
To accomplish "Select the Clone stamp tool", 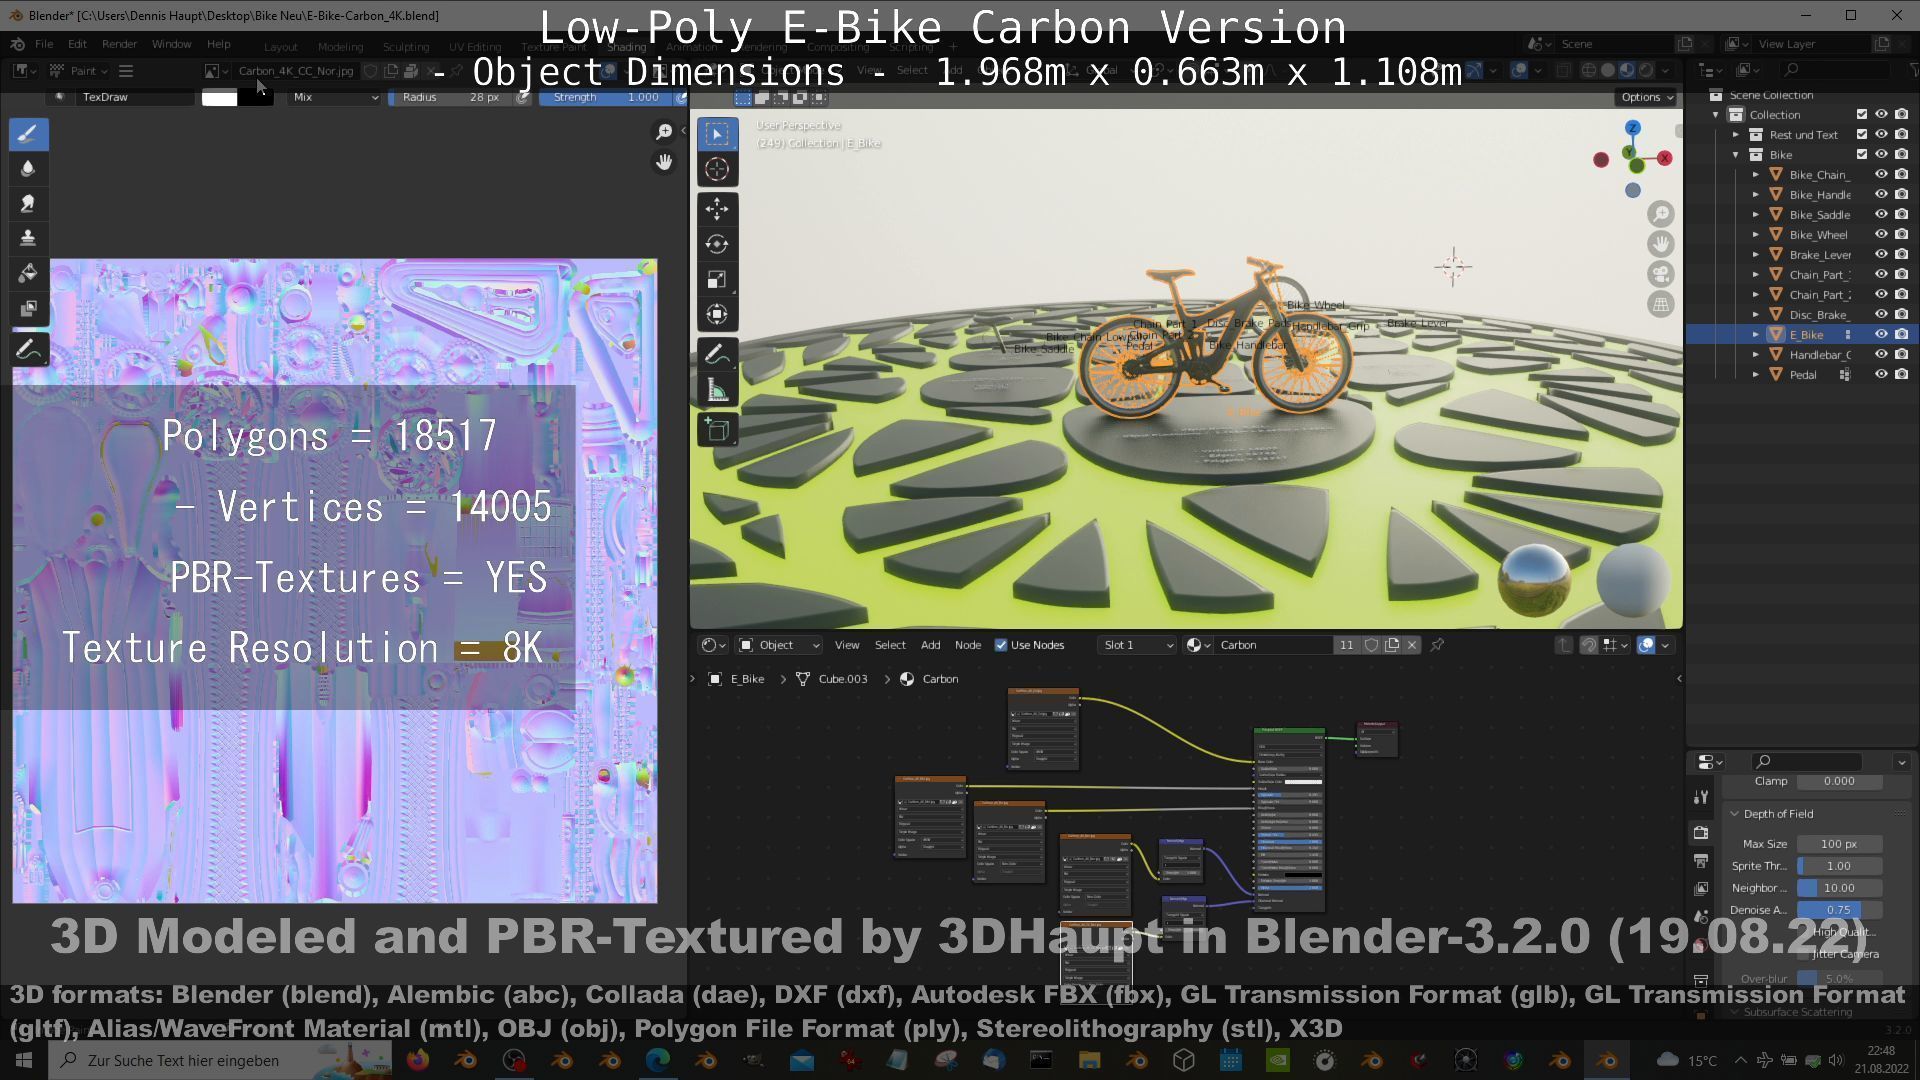I will 28,238.
